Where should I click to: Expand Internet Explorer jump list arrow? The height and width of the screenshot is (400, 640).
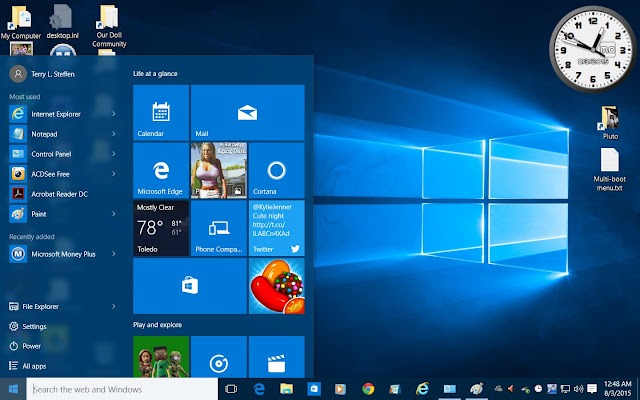tap(114, 114)
